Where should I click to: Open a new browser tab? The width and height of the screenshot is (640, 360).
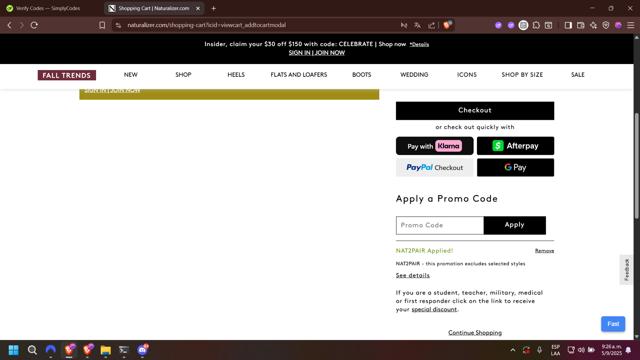click(x=213, y=8)
